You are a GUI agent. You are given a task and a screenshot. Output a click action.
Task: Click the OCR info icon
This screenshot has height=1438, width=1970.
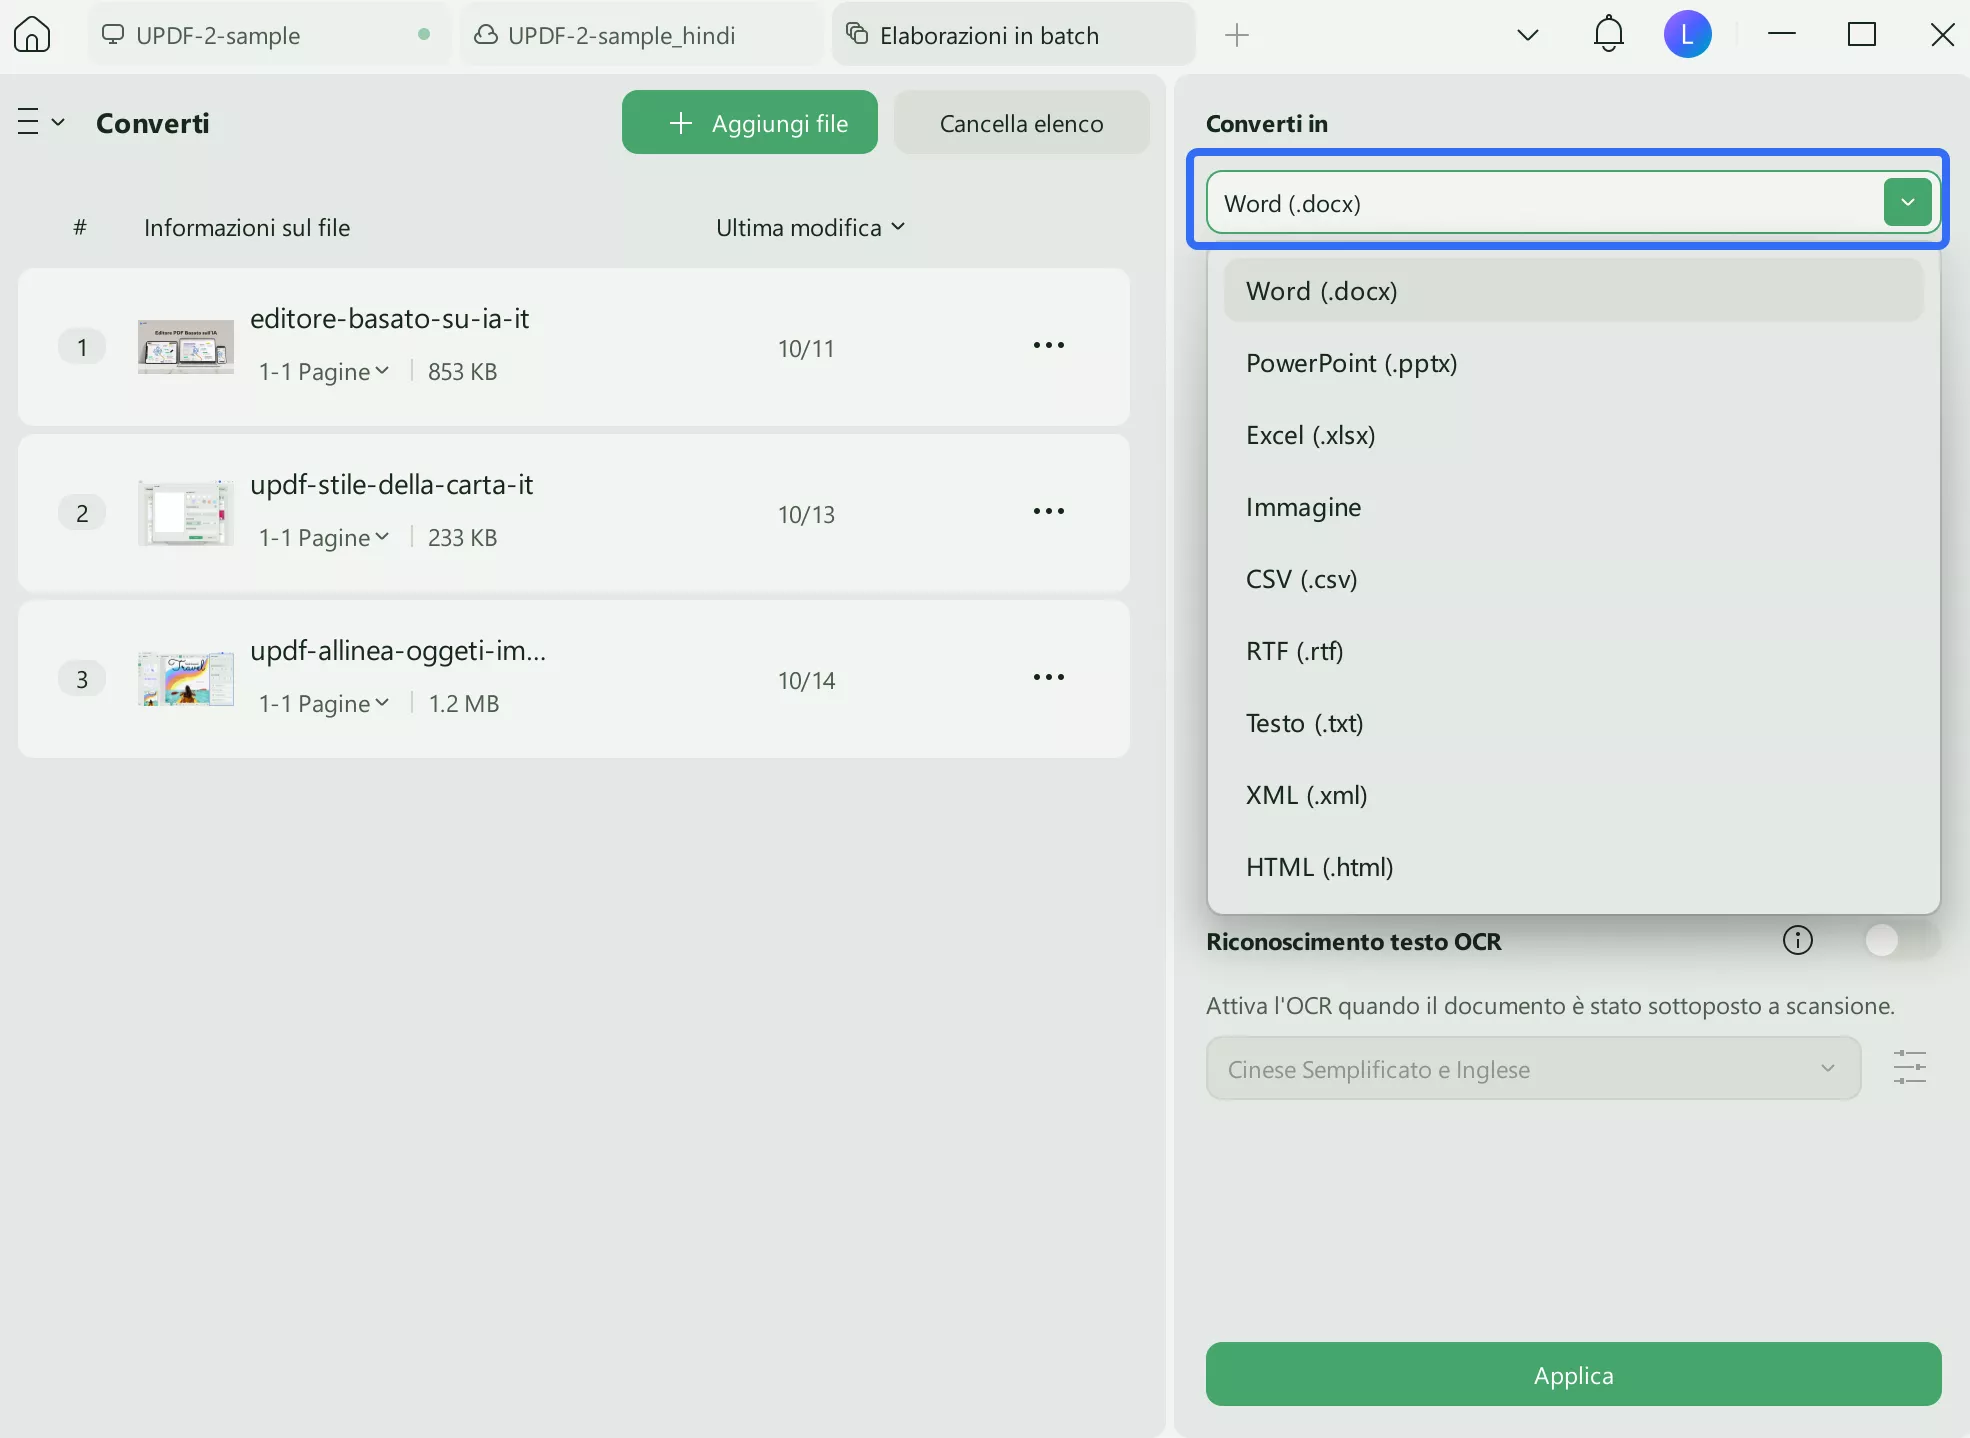coord(1797,941)
